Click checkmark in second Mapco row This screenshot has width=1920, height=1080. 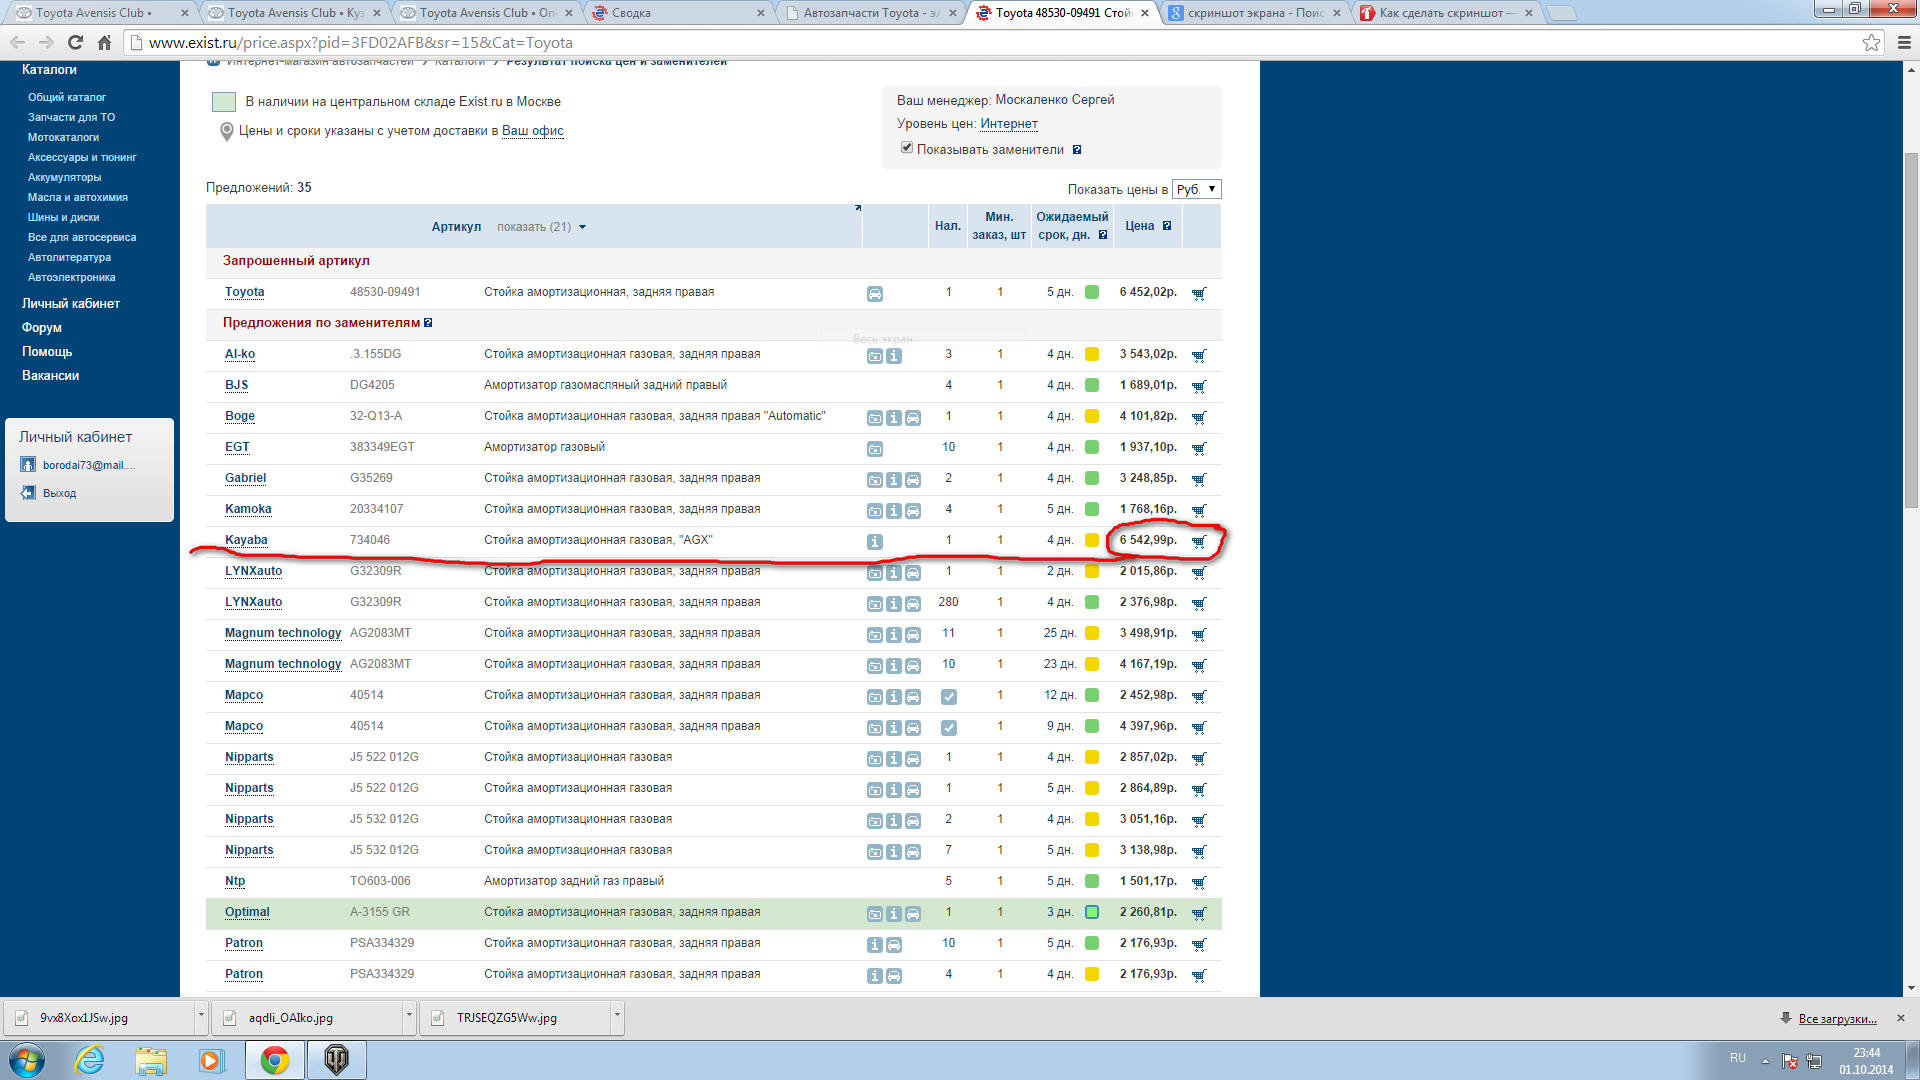click(x=949, y=727)
